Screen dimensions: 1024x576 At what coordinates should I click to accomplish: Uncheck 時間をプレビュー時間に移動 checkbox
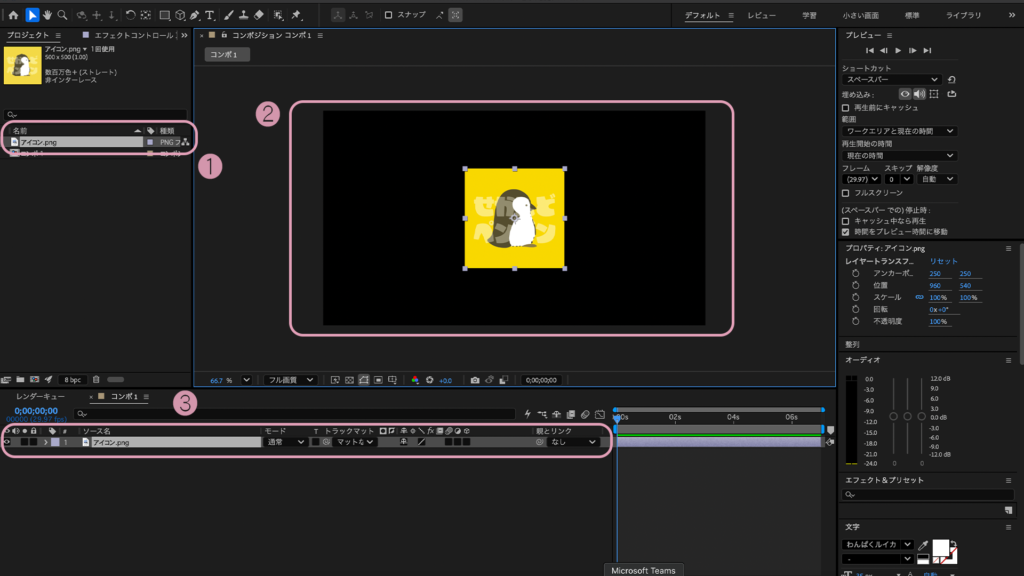(846, 232)
